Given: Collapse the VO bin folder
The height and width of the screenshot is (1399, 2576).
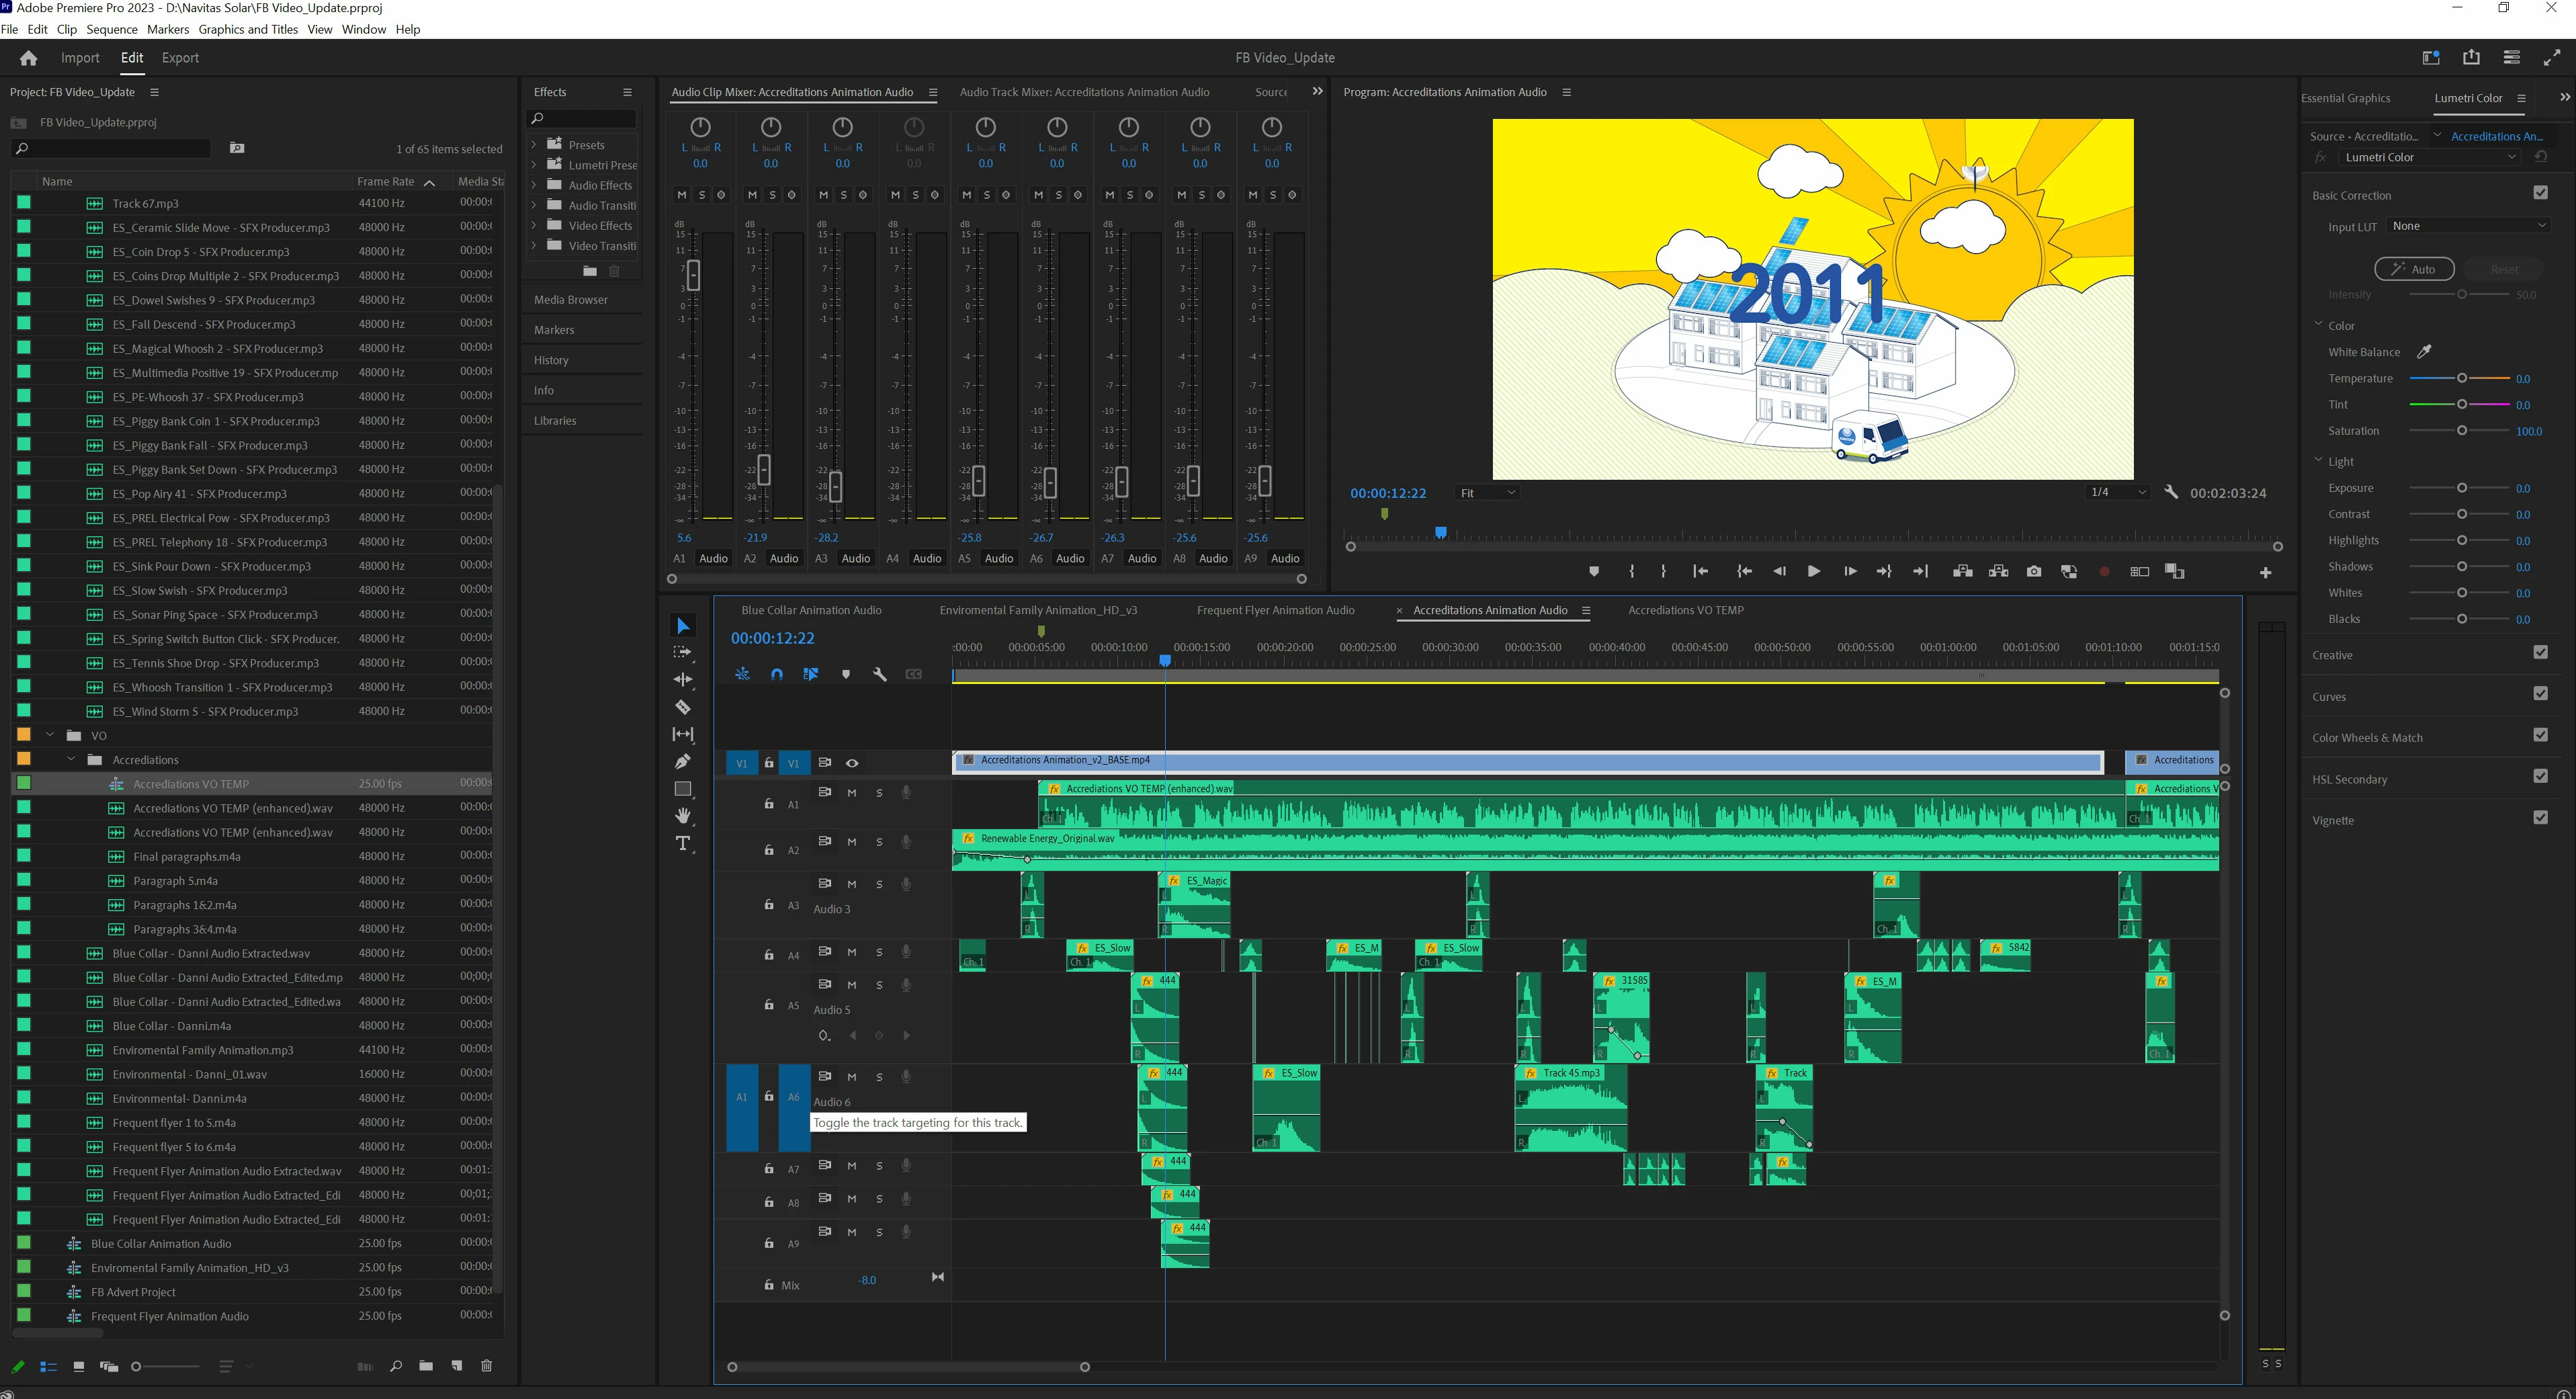Looking at the screenshot, I should [x=50, y=735].
